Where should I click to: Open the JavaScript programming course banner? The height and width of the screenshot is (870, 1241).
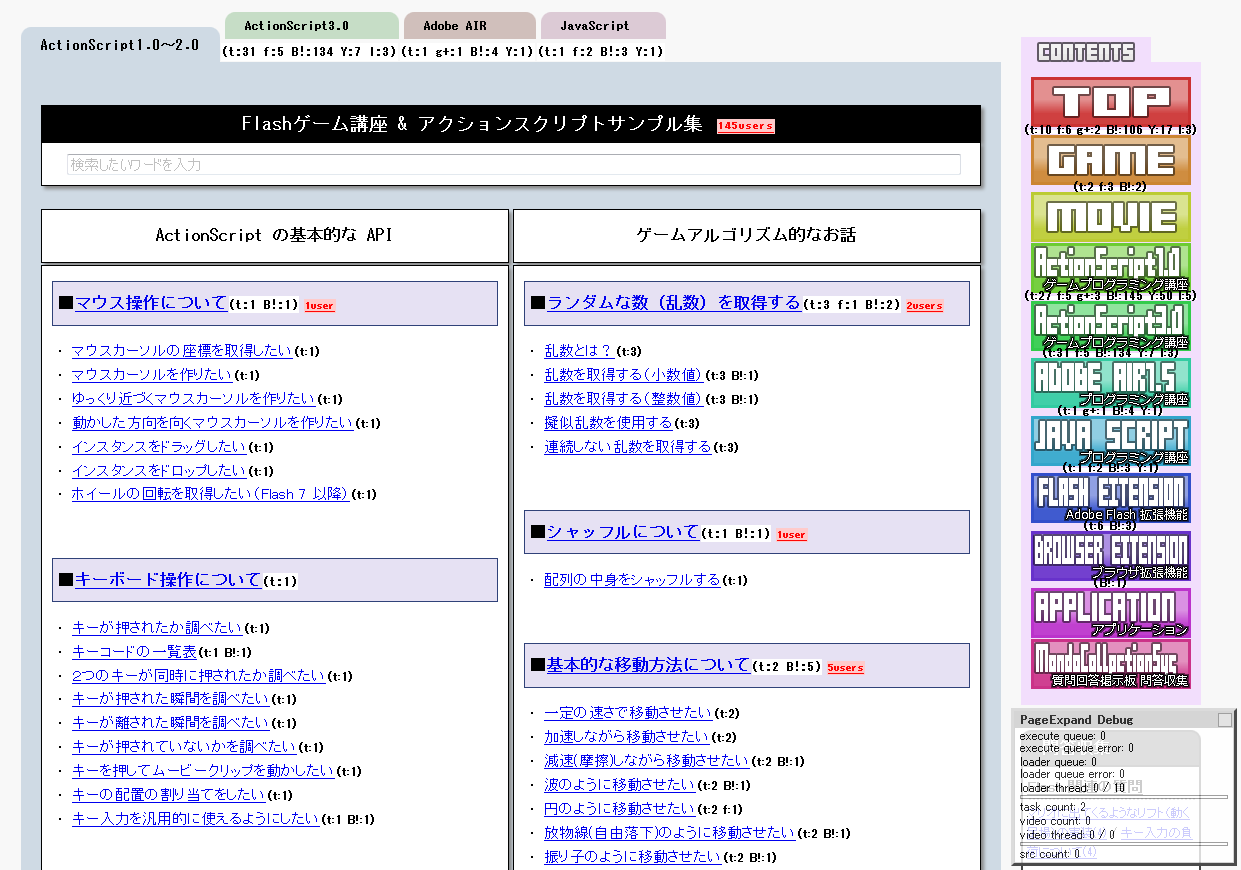pyautogui.click(x=1110, y=440)
